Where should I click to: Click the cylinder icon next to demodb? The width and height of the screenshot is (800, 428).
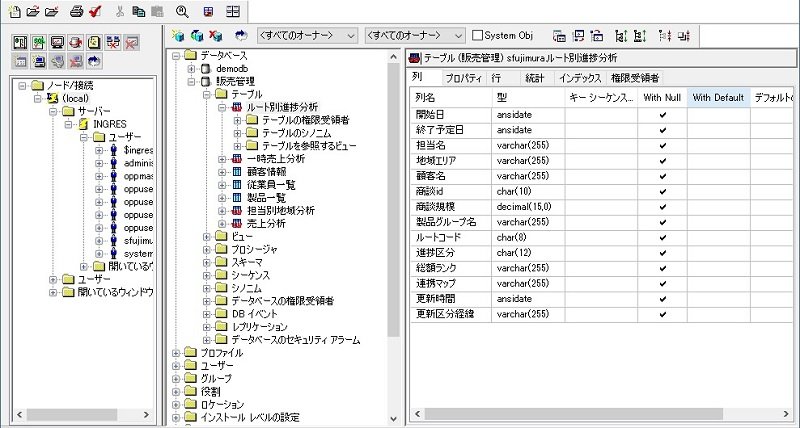(205, 68)
